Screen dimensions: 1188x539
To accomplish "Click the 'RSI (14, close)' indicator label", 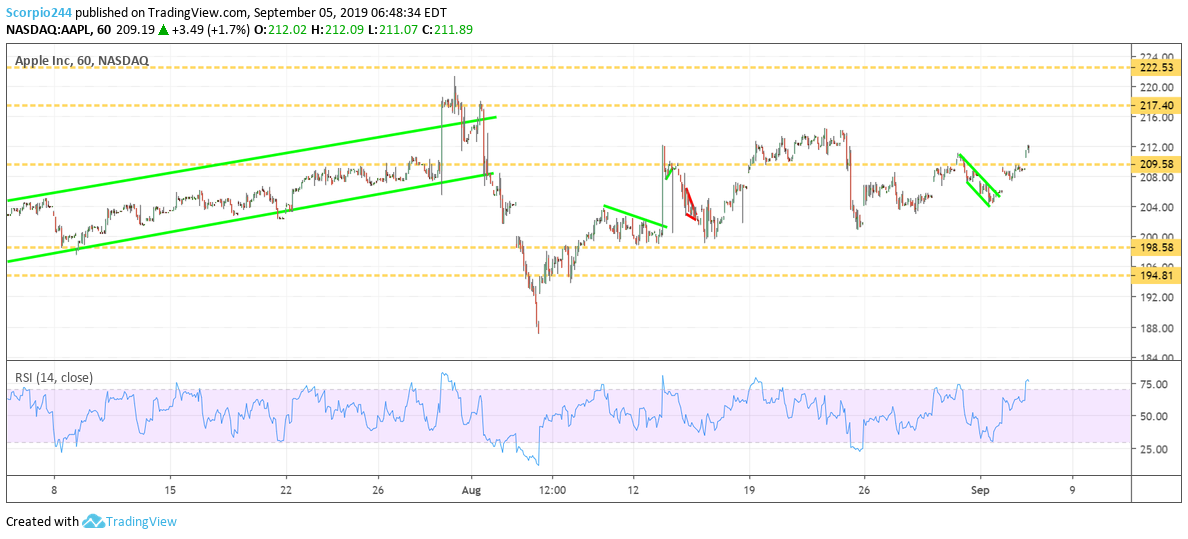I will pyautogui.click(x=52, y=377).
